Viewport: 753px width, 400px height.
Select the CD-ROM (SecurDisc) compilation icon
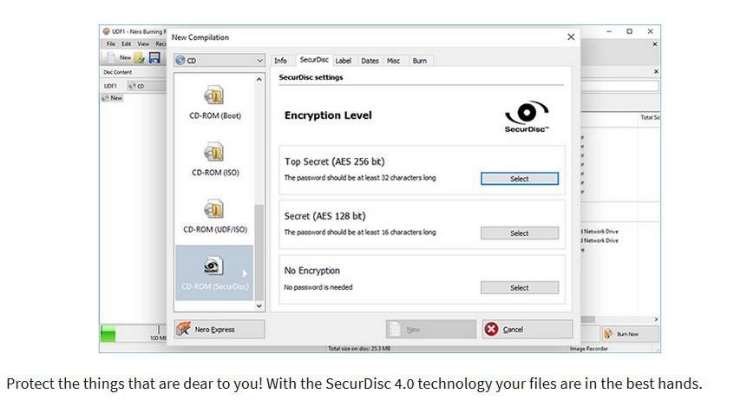coord(213,266)
